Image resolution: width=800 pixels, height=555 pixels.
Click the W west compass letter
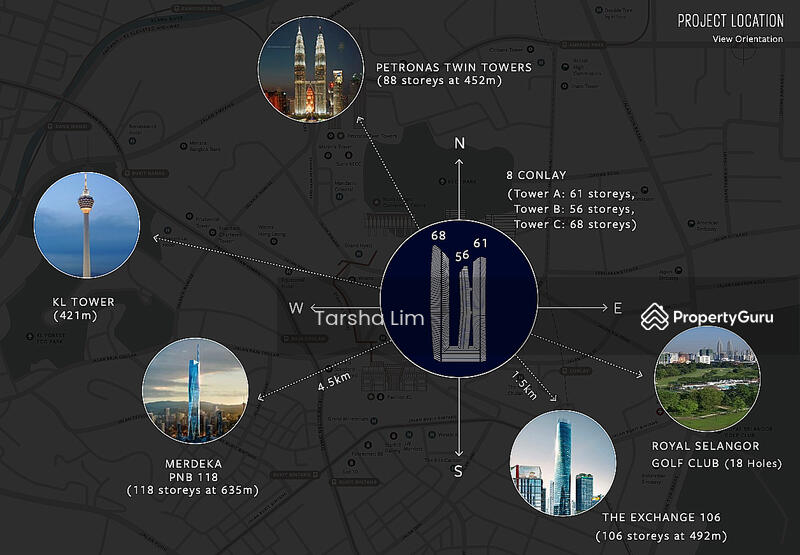[296, 308]
